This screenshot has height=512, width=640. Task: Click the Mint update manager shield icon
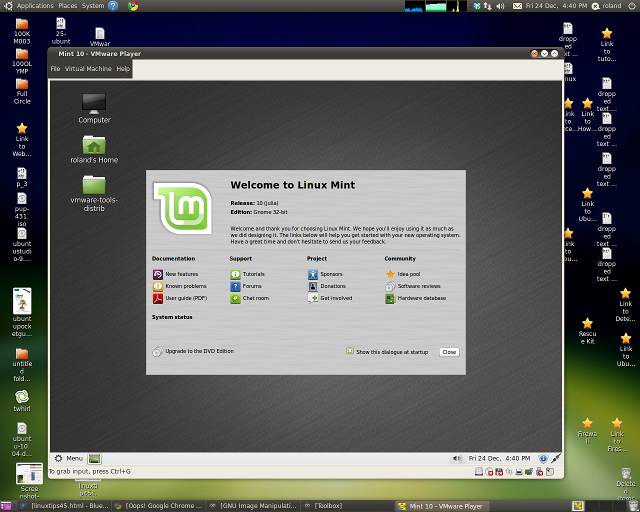point(543,459)
